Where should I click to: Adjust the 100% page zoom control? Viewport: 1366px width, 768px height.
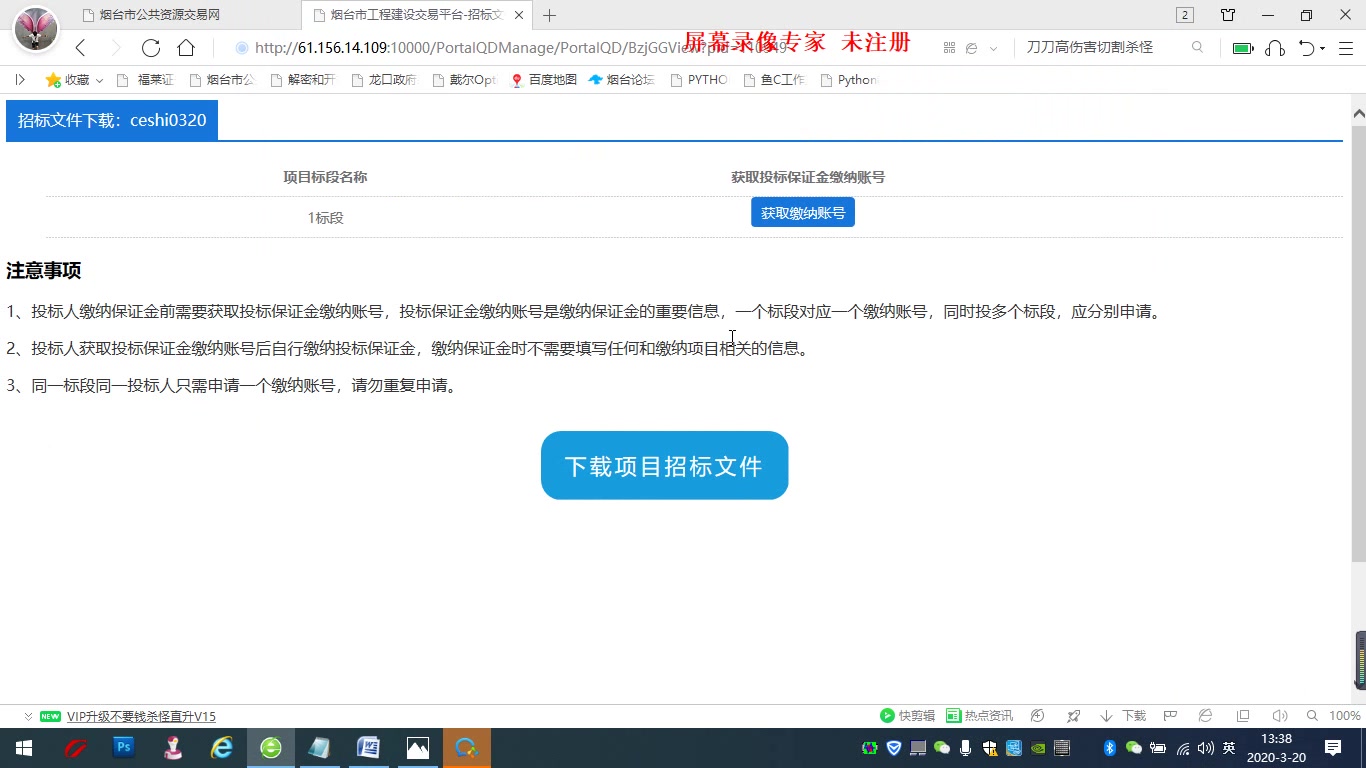click(1345, 716)
